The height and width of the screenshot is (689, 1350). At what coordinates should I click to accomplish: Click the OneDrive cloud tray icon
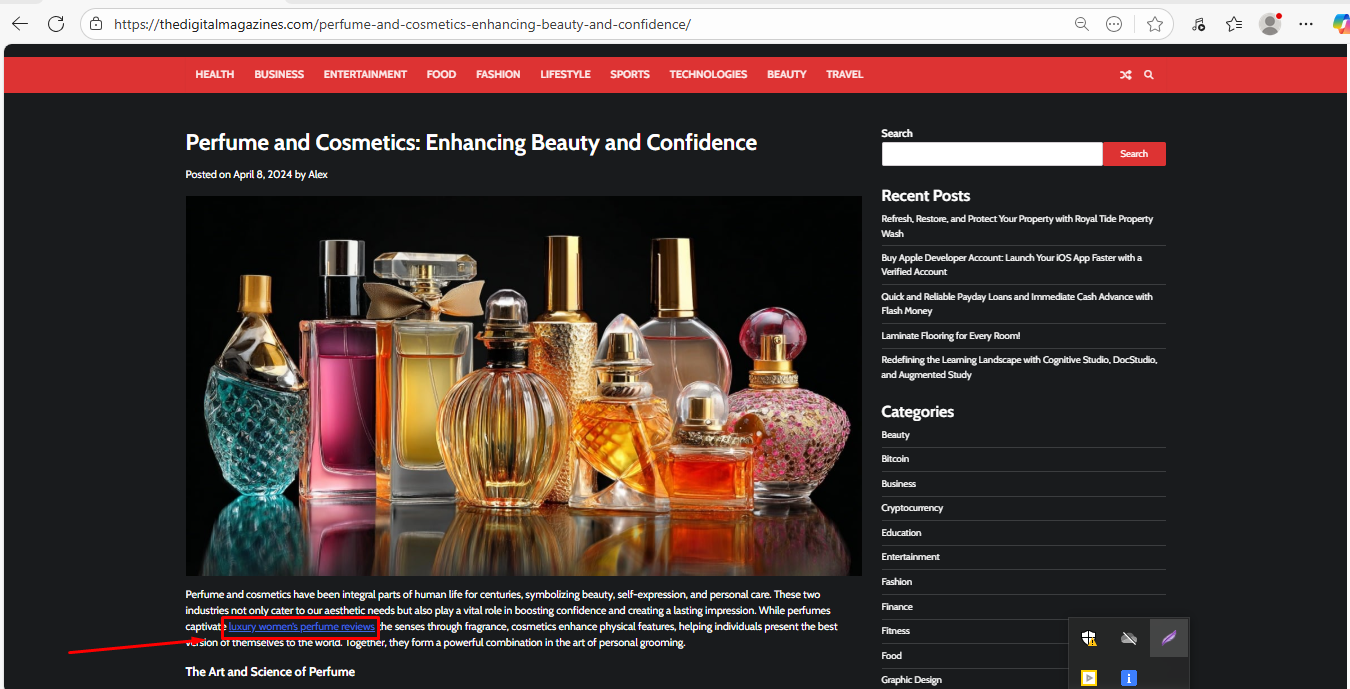click(x=1129, y=638)
